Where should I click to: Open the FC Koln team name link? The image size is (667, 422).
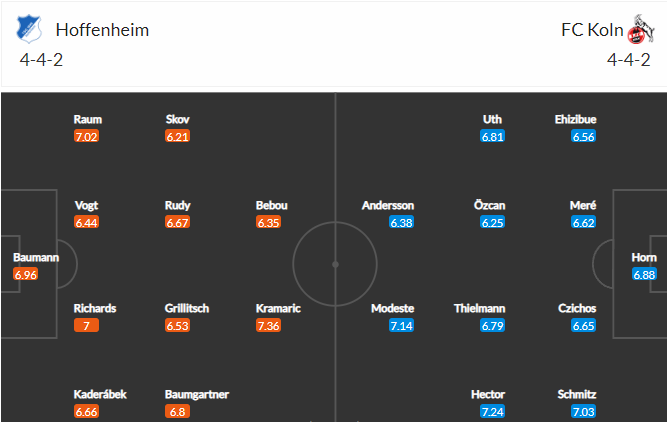[x=592, y=30]
